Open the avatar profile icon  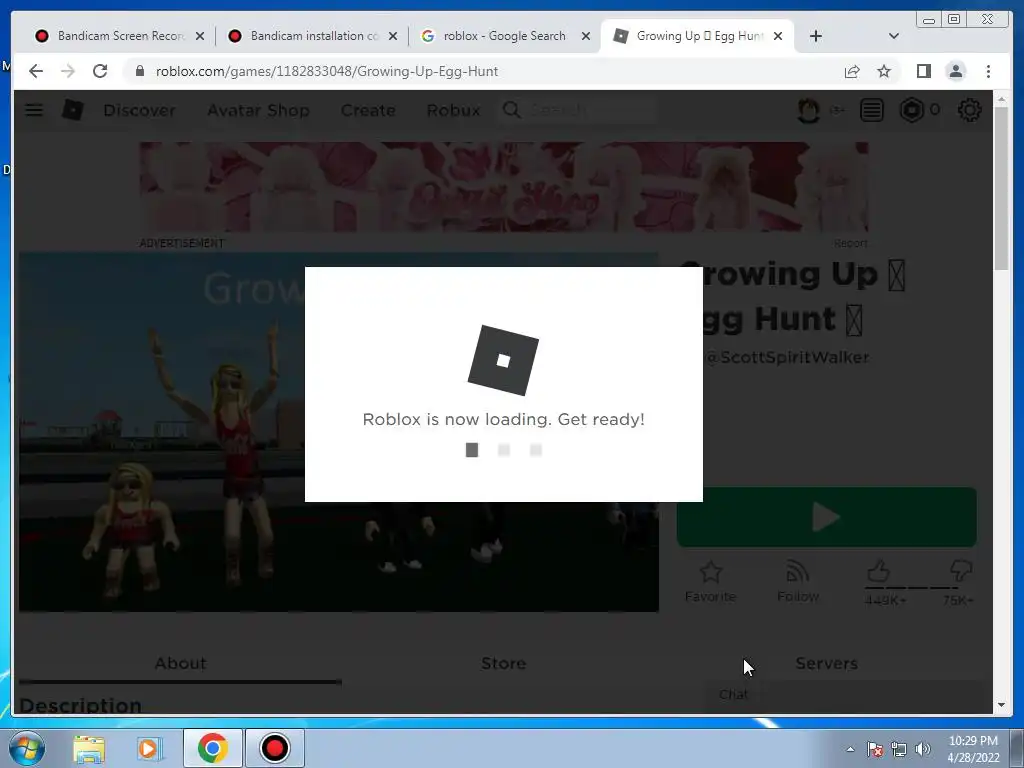point(808,110)
